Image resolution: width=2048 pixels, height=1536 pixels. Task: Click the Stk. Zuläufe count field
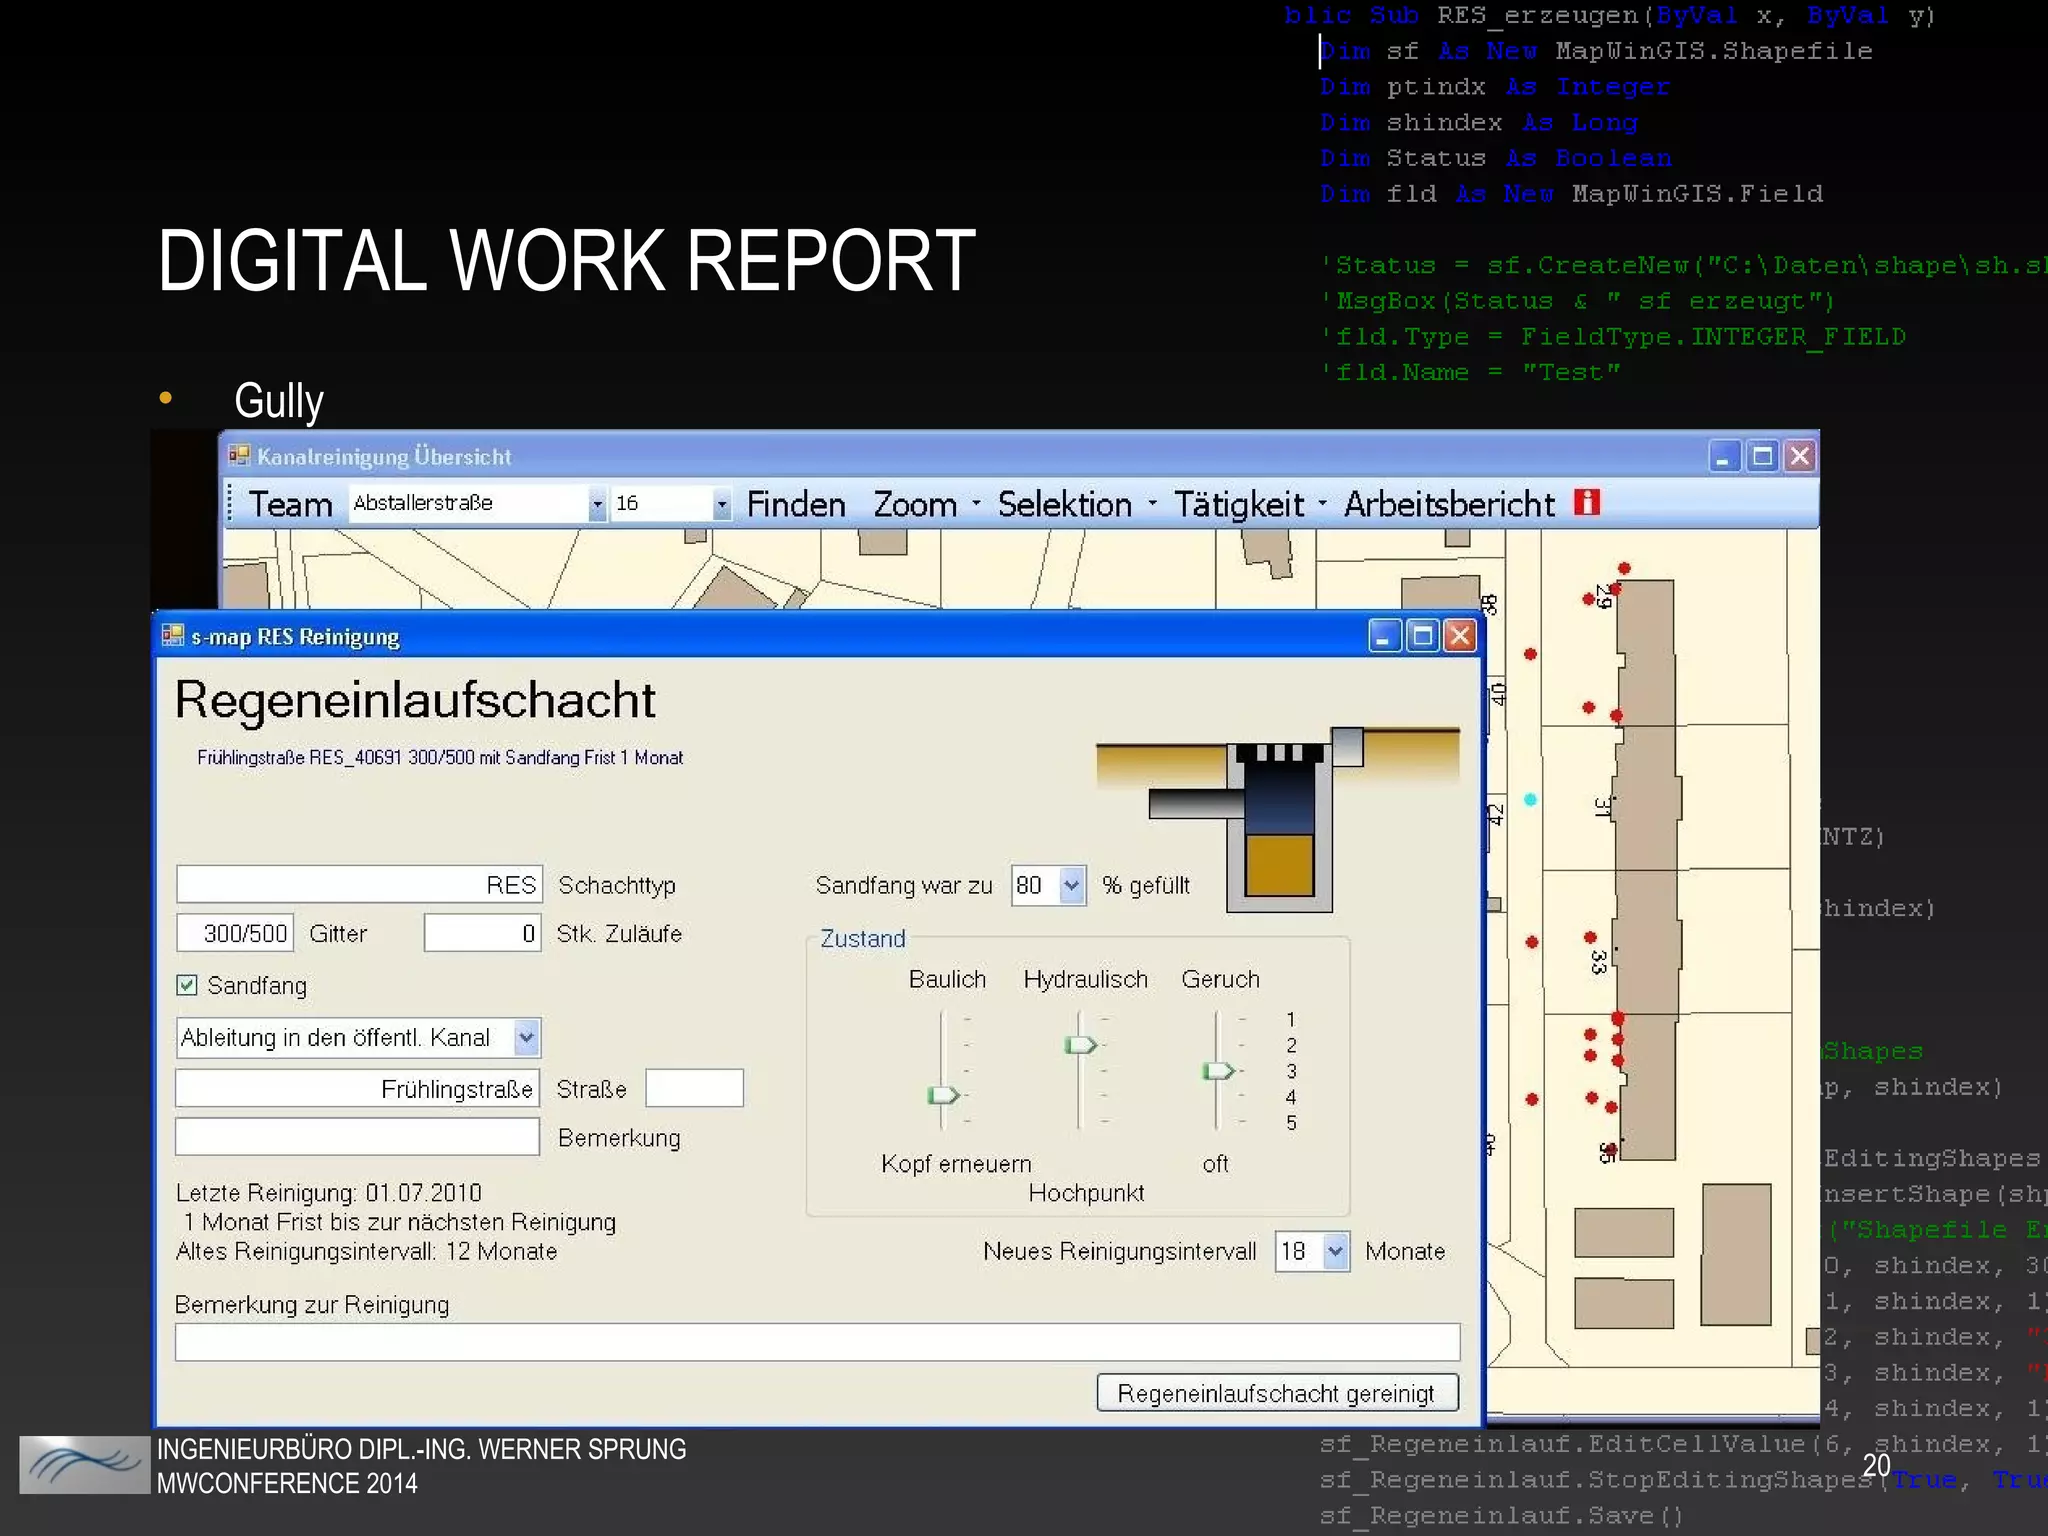482,933
